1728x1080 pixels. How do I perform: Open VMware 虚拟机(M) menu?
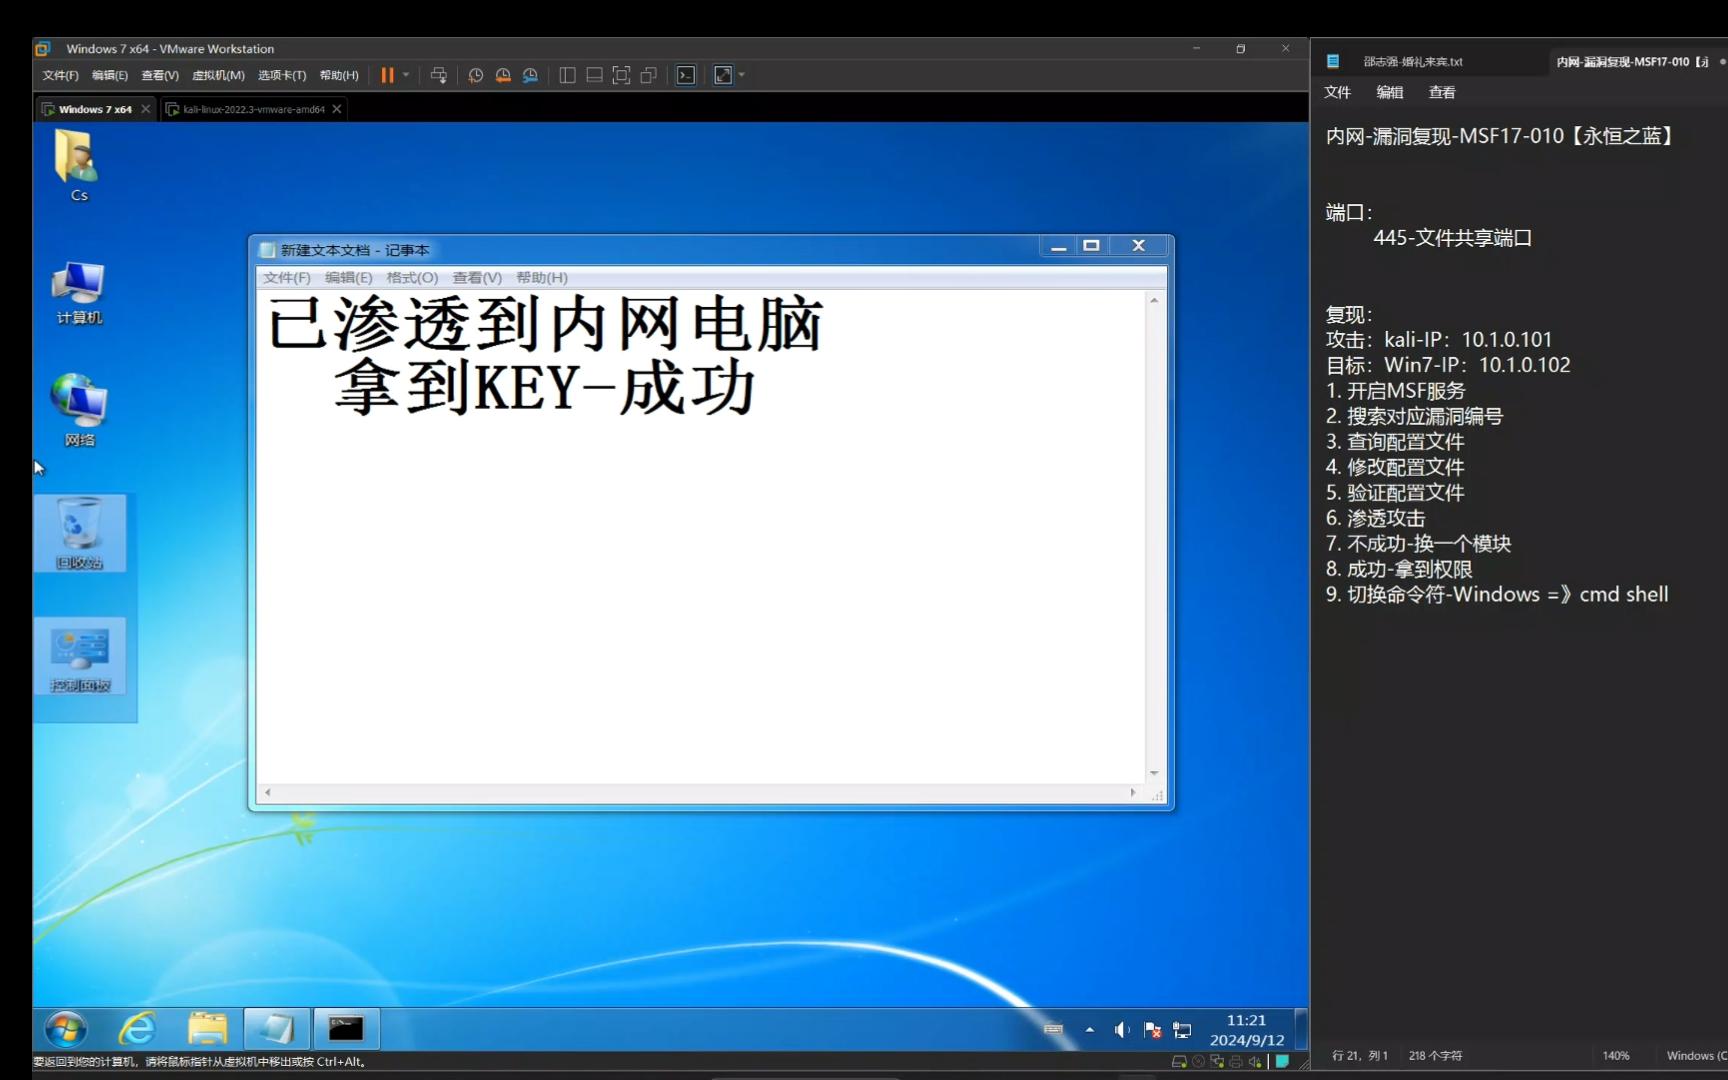tap(218, 75)
